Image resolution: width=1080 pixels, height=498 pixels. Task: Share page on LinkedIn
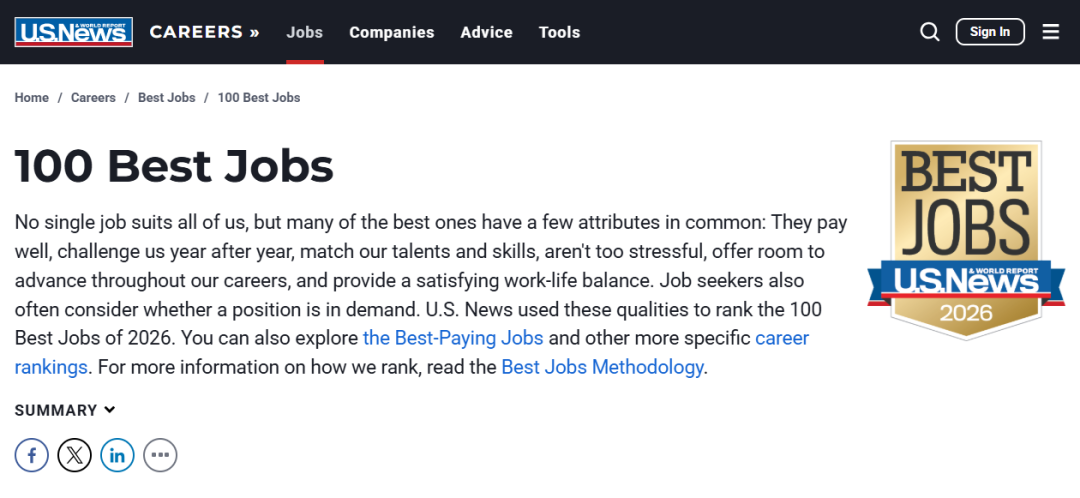point(117,456)
